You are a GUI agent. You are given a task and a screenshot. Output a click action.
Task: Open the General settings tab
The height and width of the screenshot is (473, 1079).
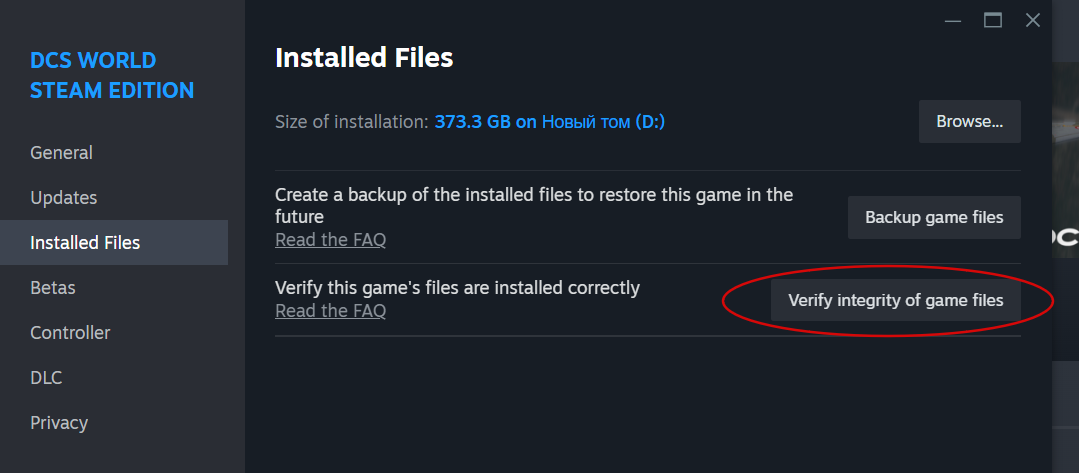(61, 153)
